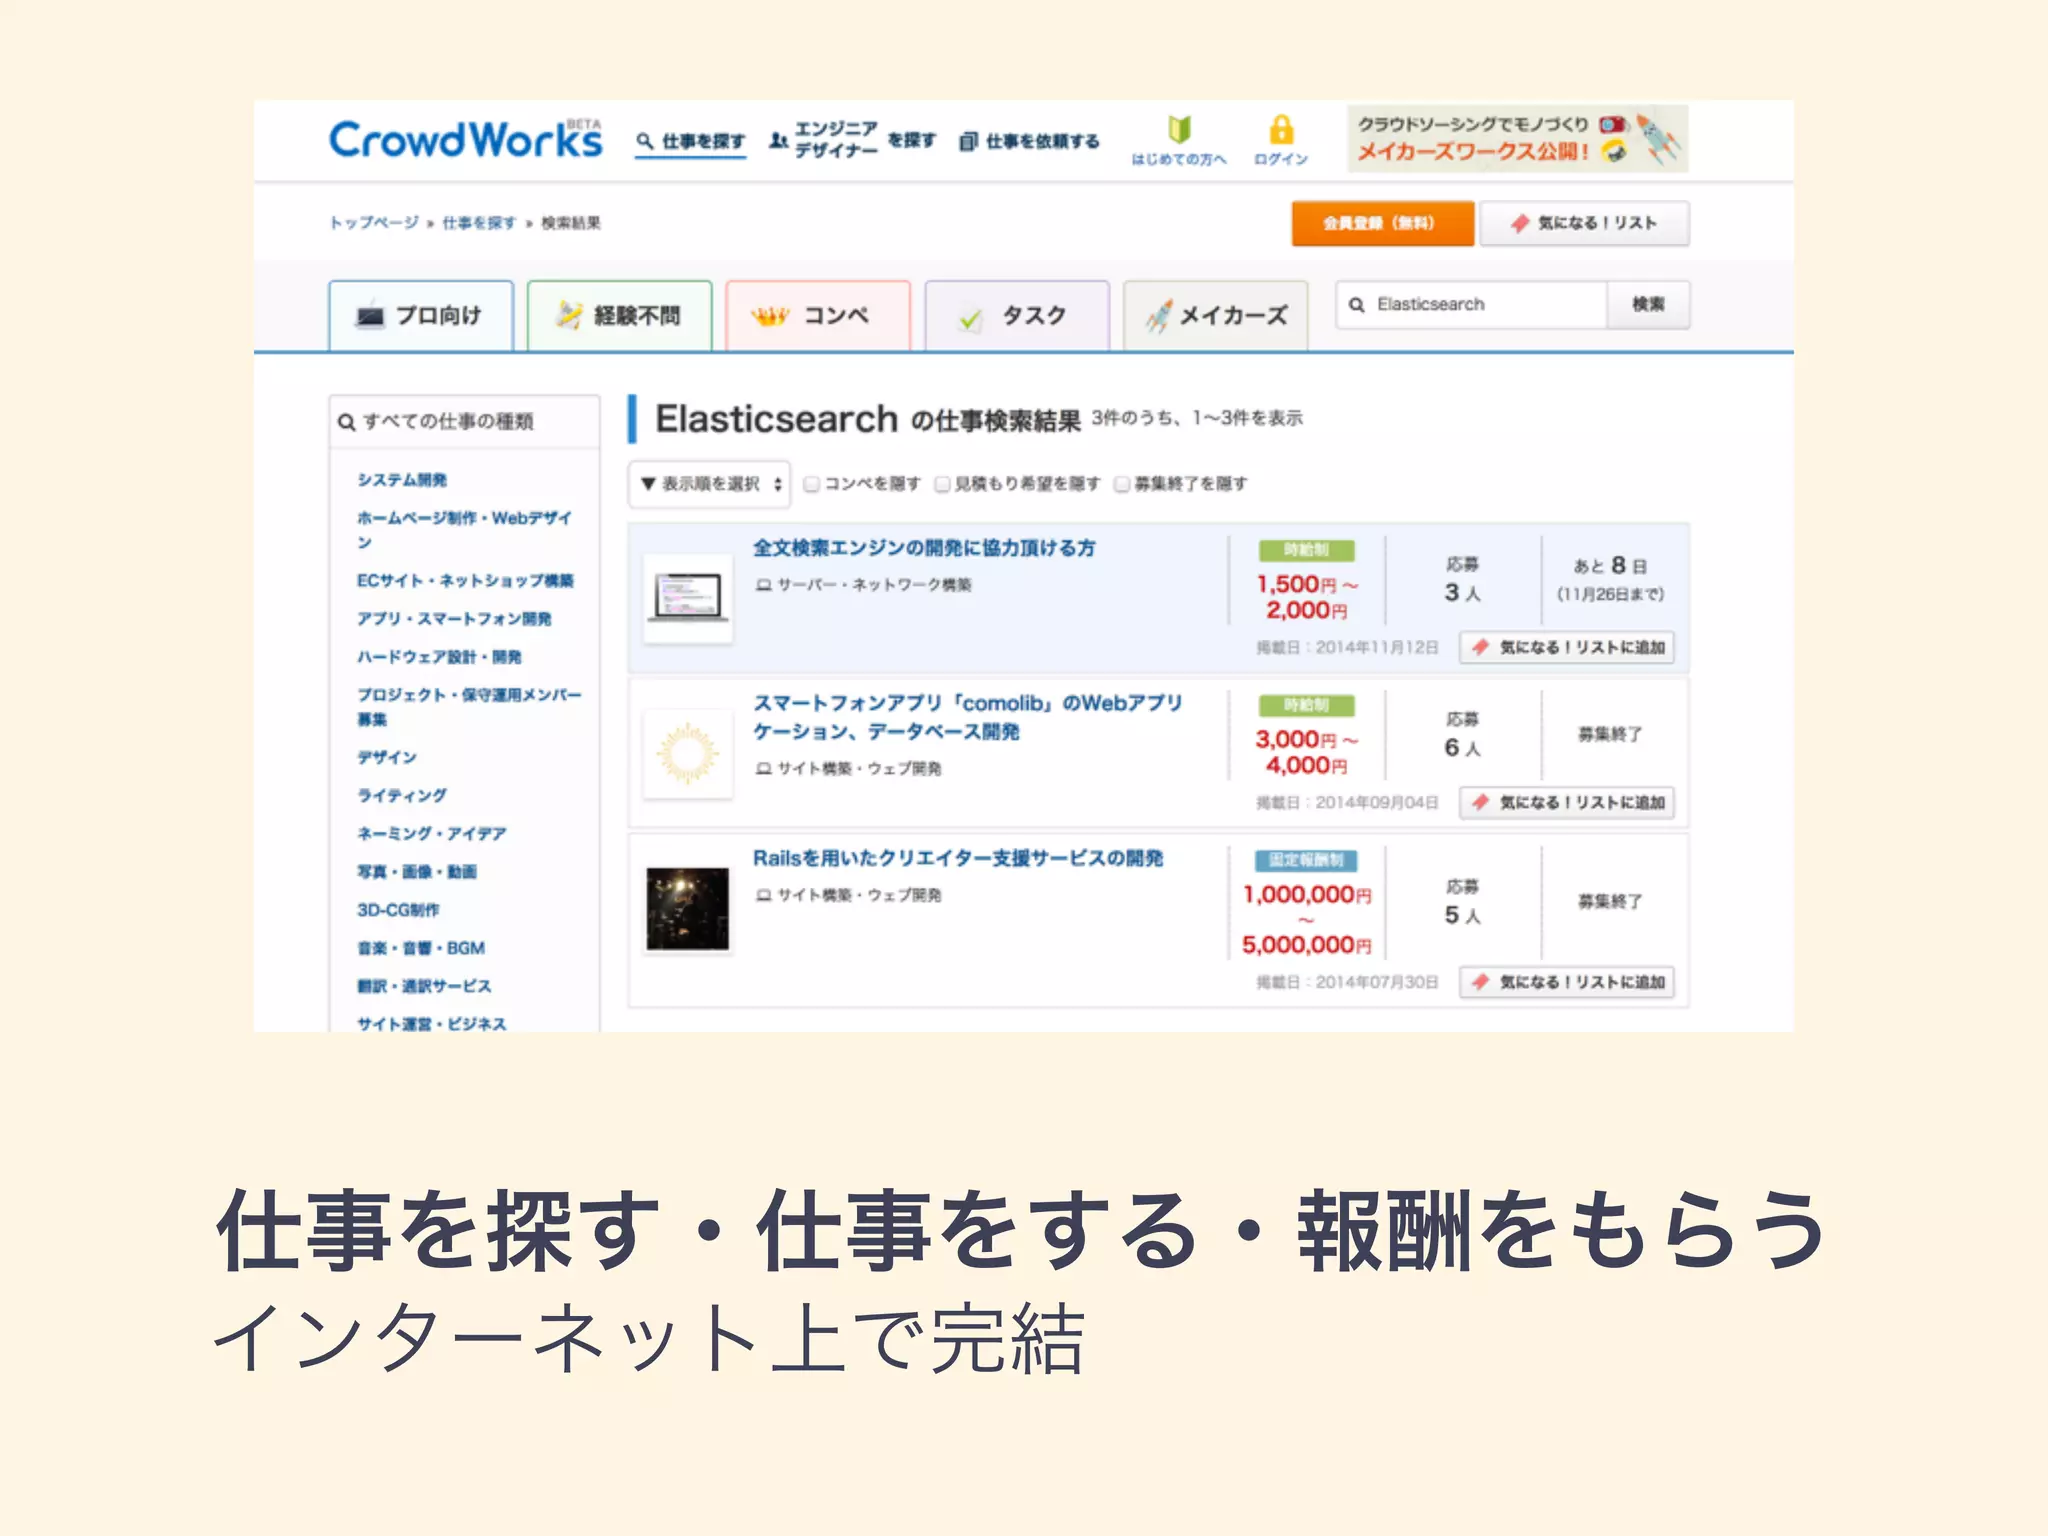The height and width of the screenshot is (1536, 2048).
Task: Open job スマートフォンアプリ「comolib」のWebアプリケーション
Action: click(968, 717)
